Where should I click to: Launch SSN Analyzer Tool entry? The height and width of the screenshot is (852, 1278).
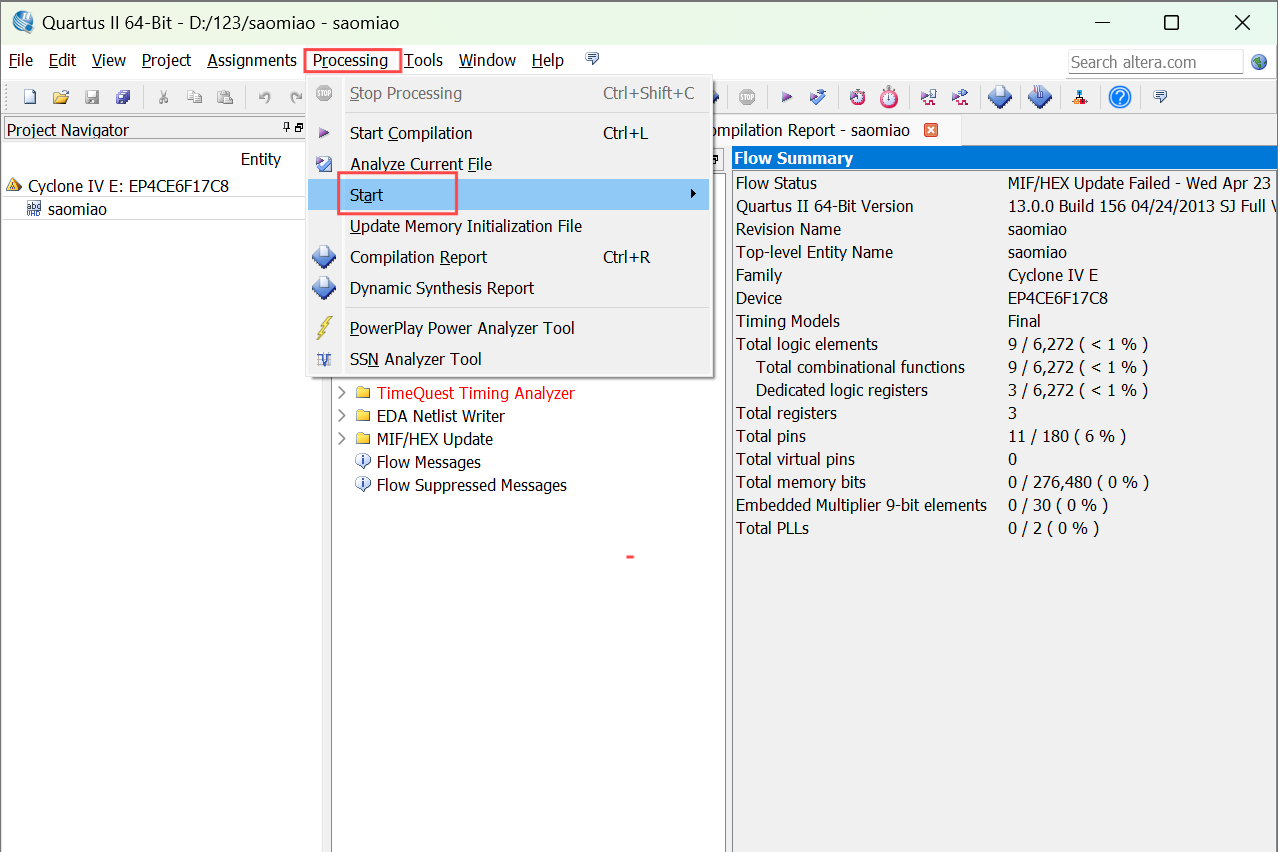point(508,359)
